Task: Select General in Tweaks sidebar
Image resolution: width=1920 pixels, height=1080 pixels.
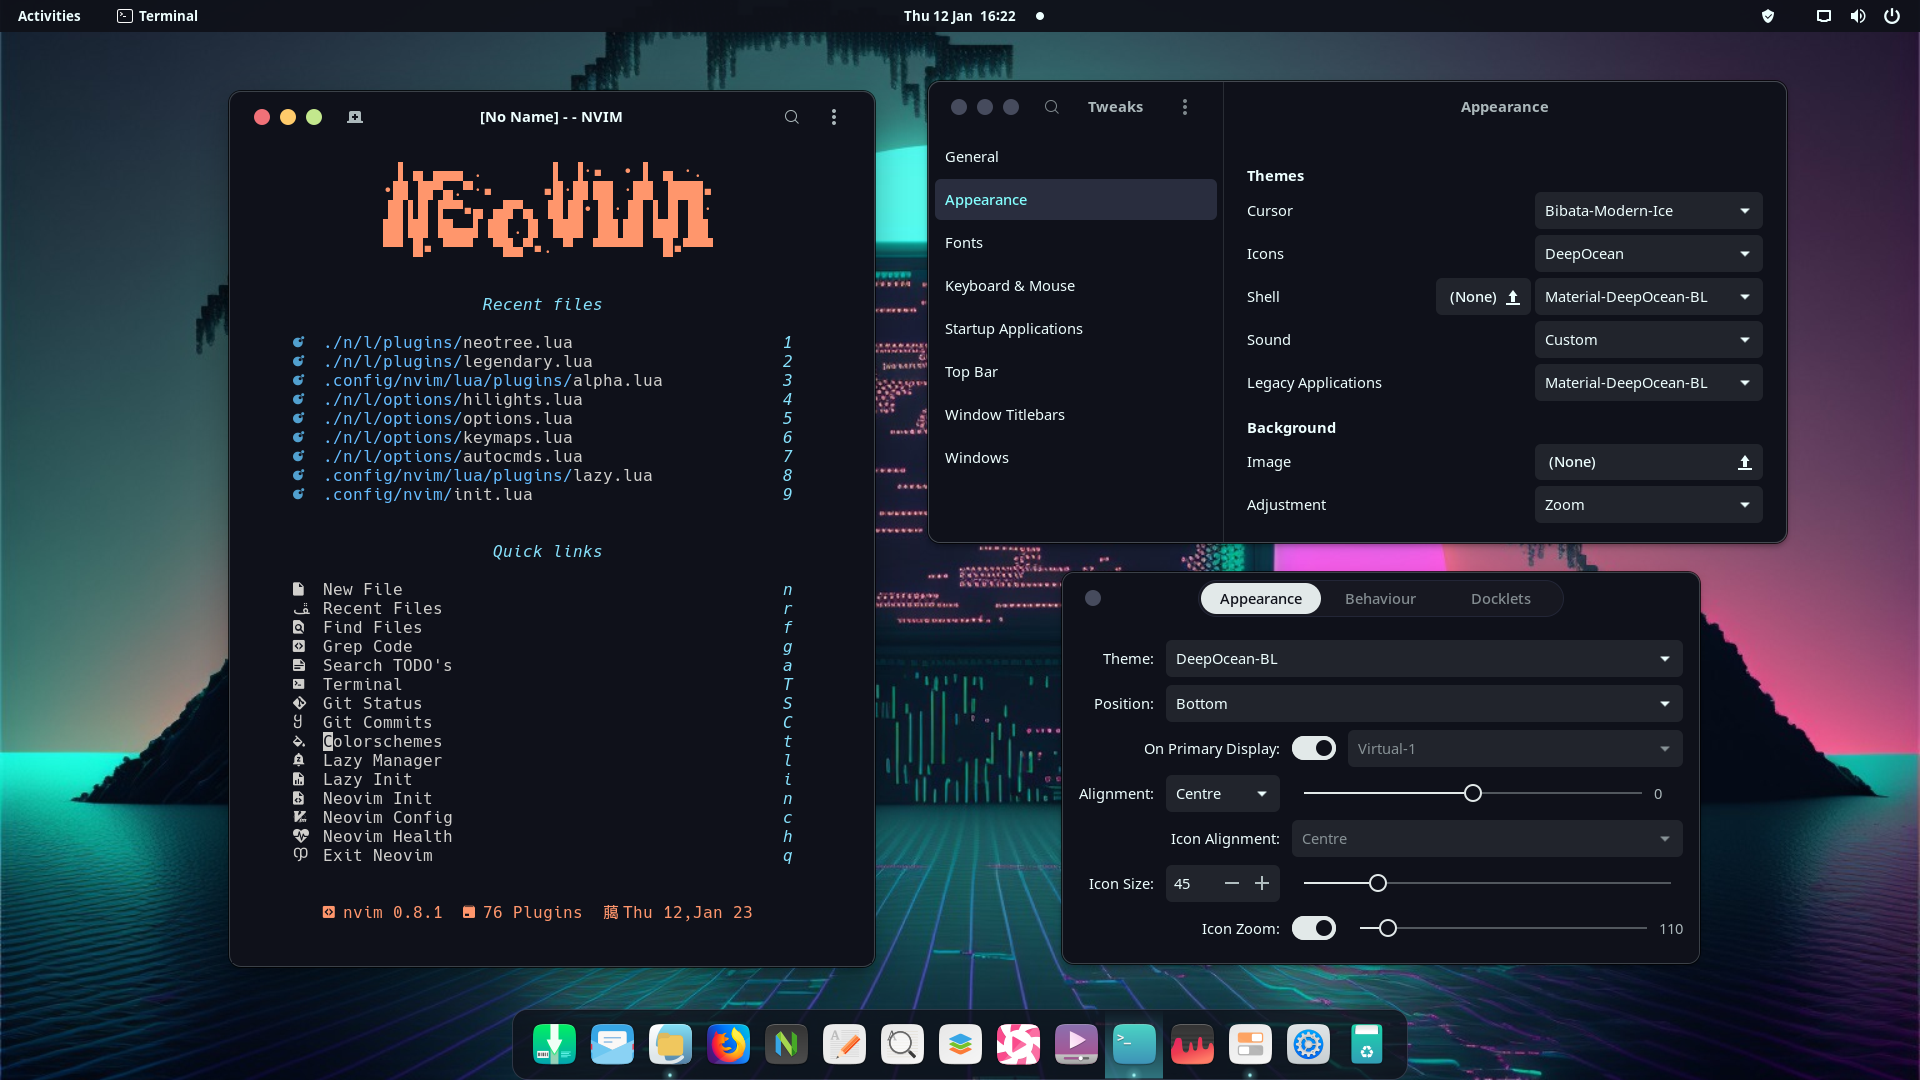Action: (x=1075, y=157)
